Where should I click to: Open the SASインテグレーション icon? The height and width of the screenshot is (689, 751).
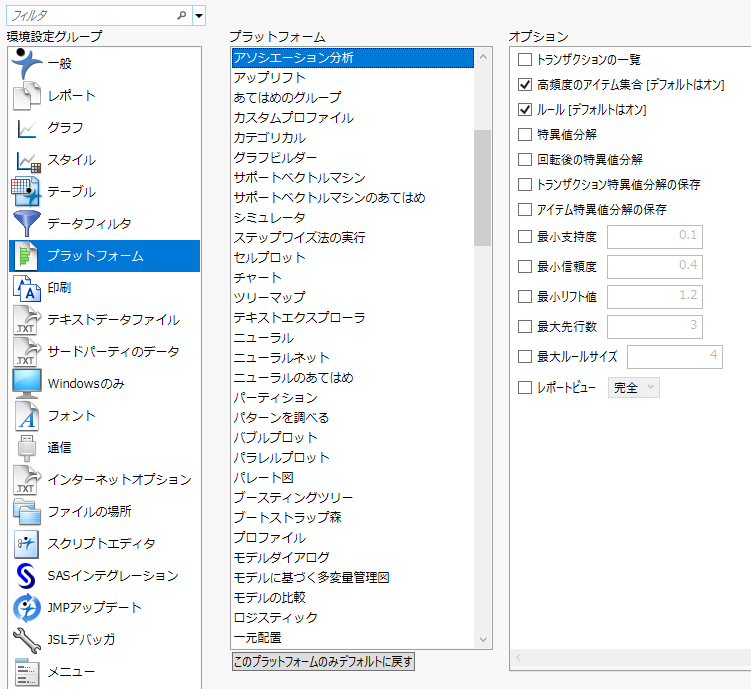(x=26, y=576)
